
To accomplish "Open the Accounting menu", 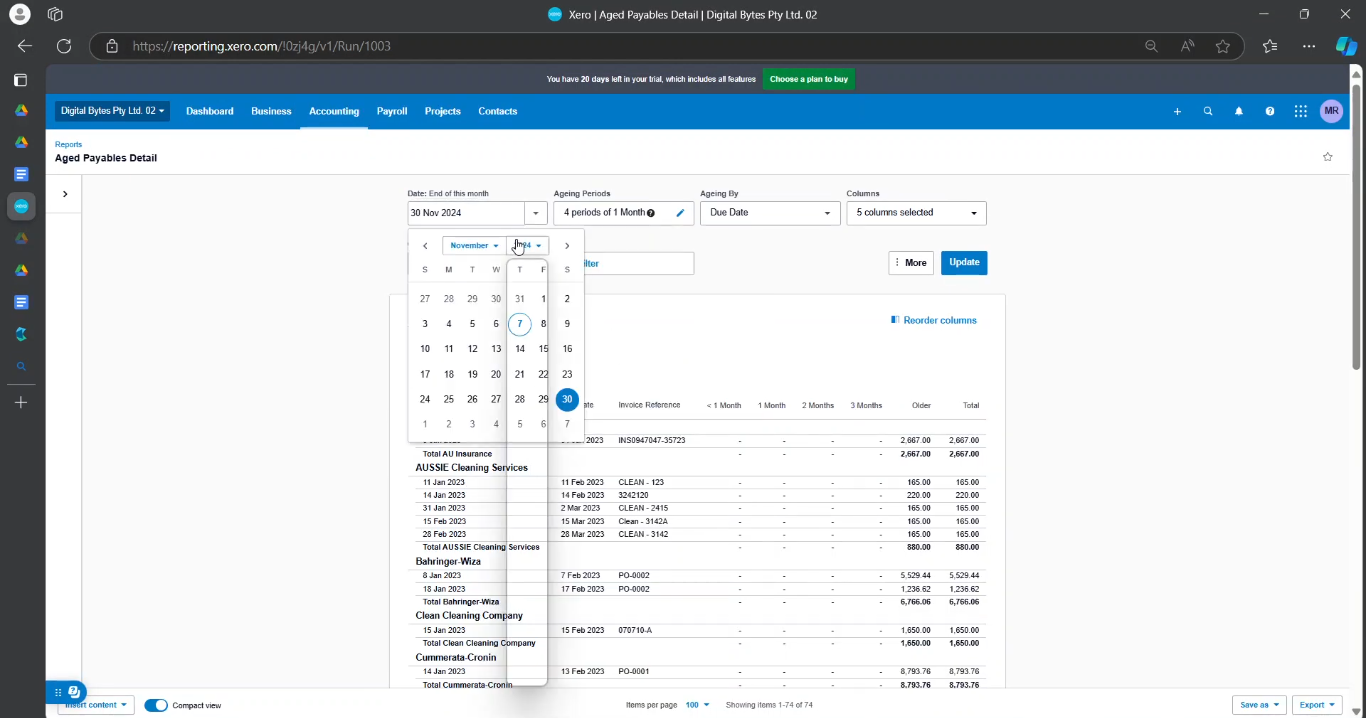I will (334, 112).
